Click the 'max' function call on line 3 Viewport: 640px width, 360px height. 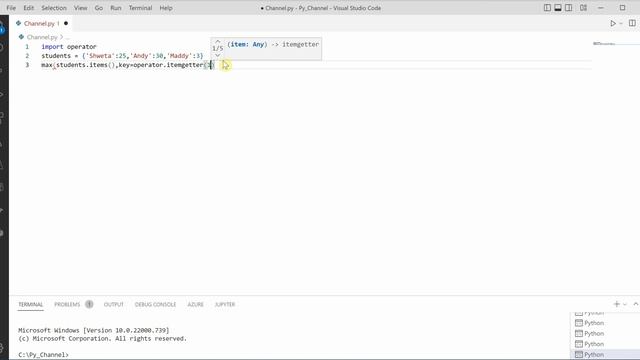point(47,65)
